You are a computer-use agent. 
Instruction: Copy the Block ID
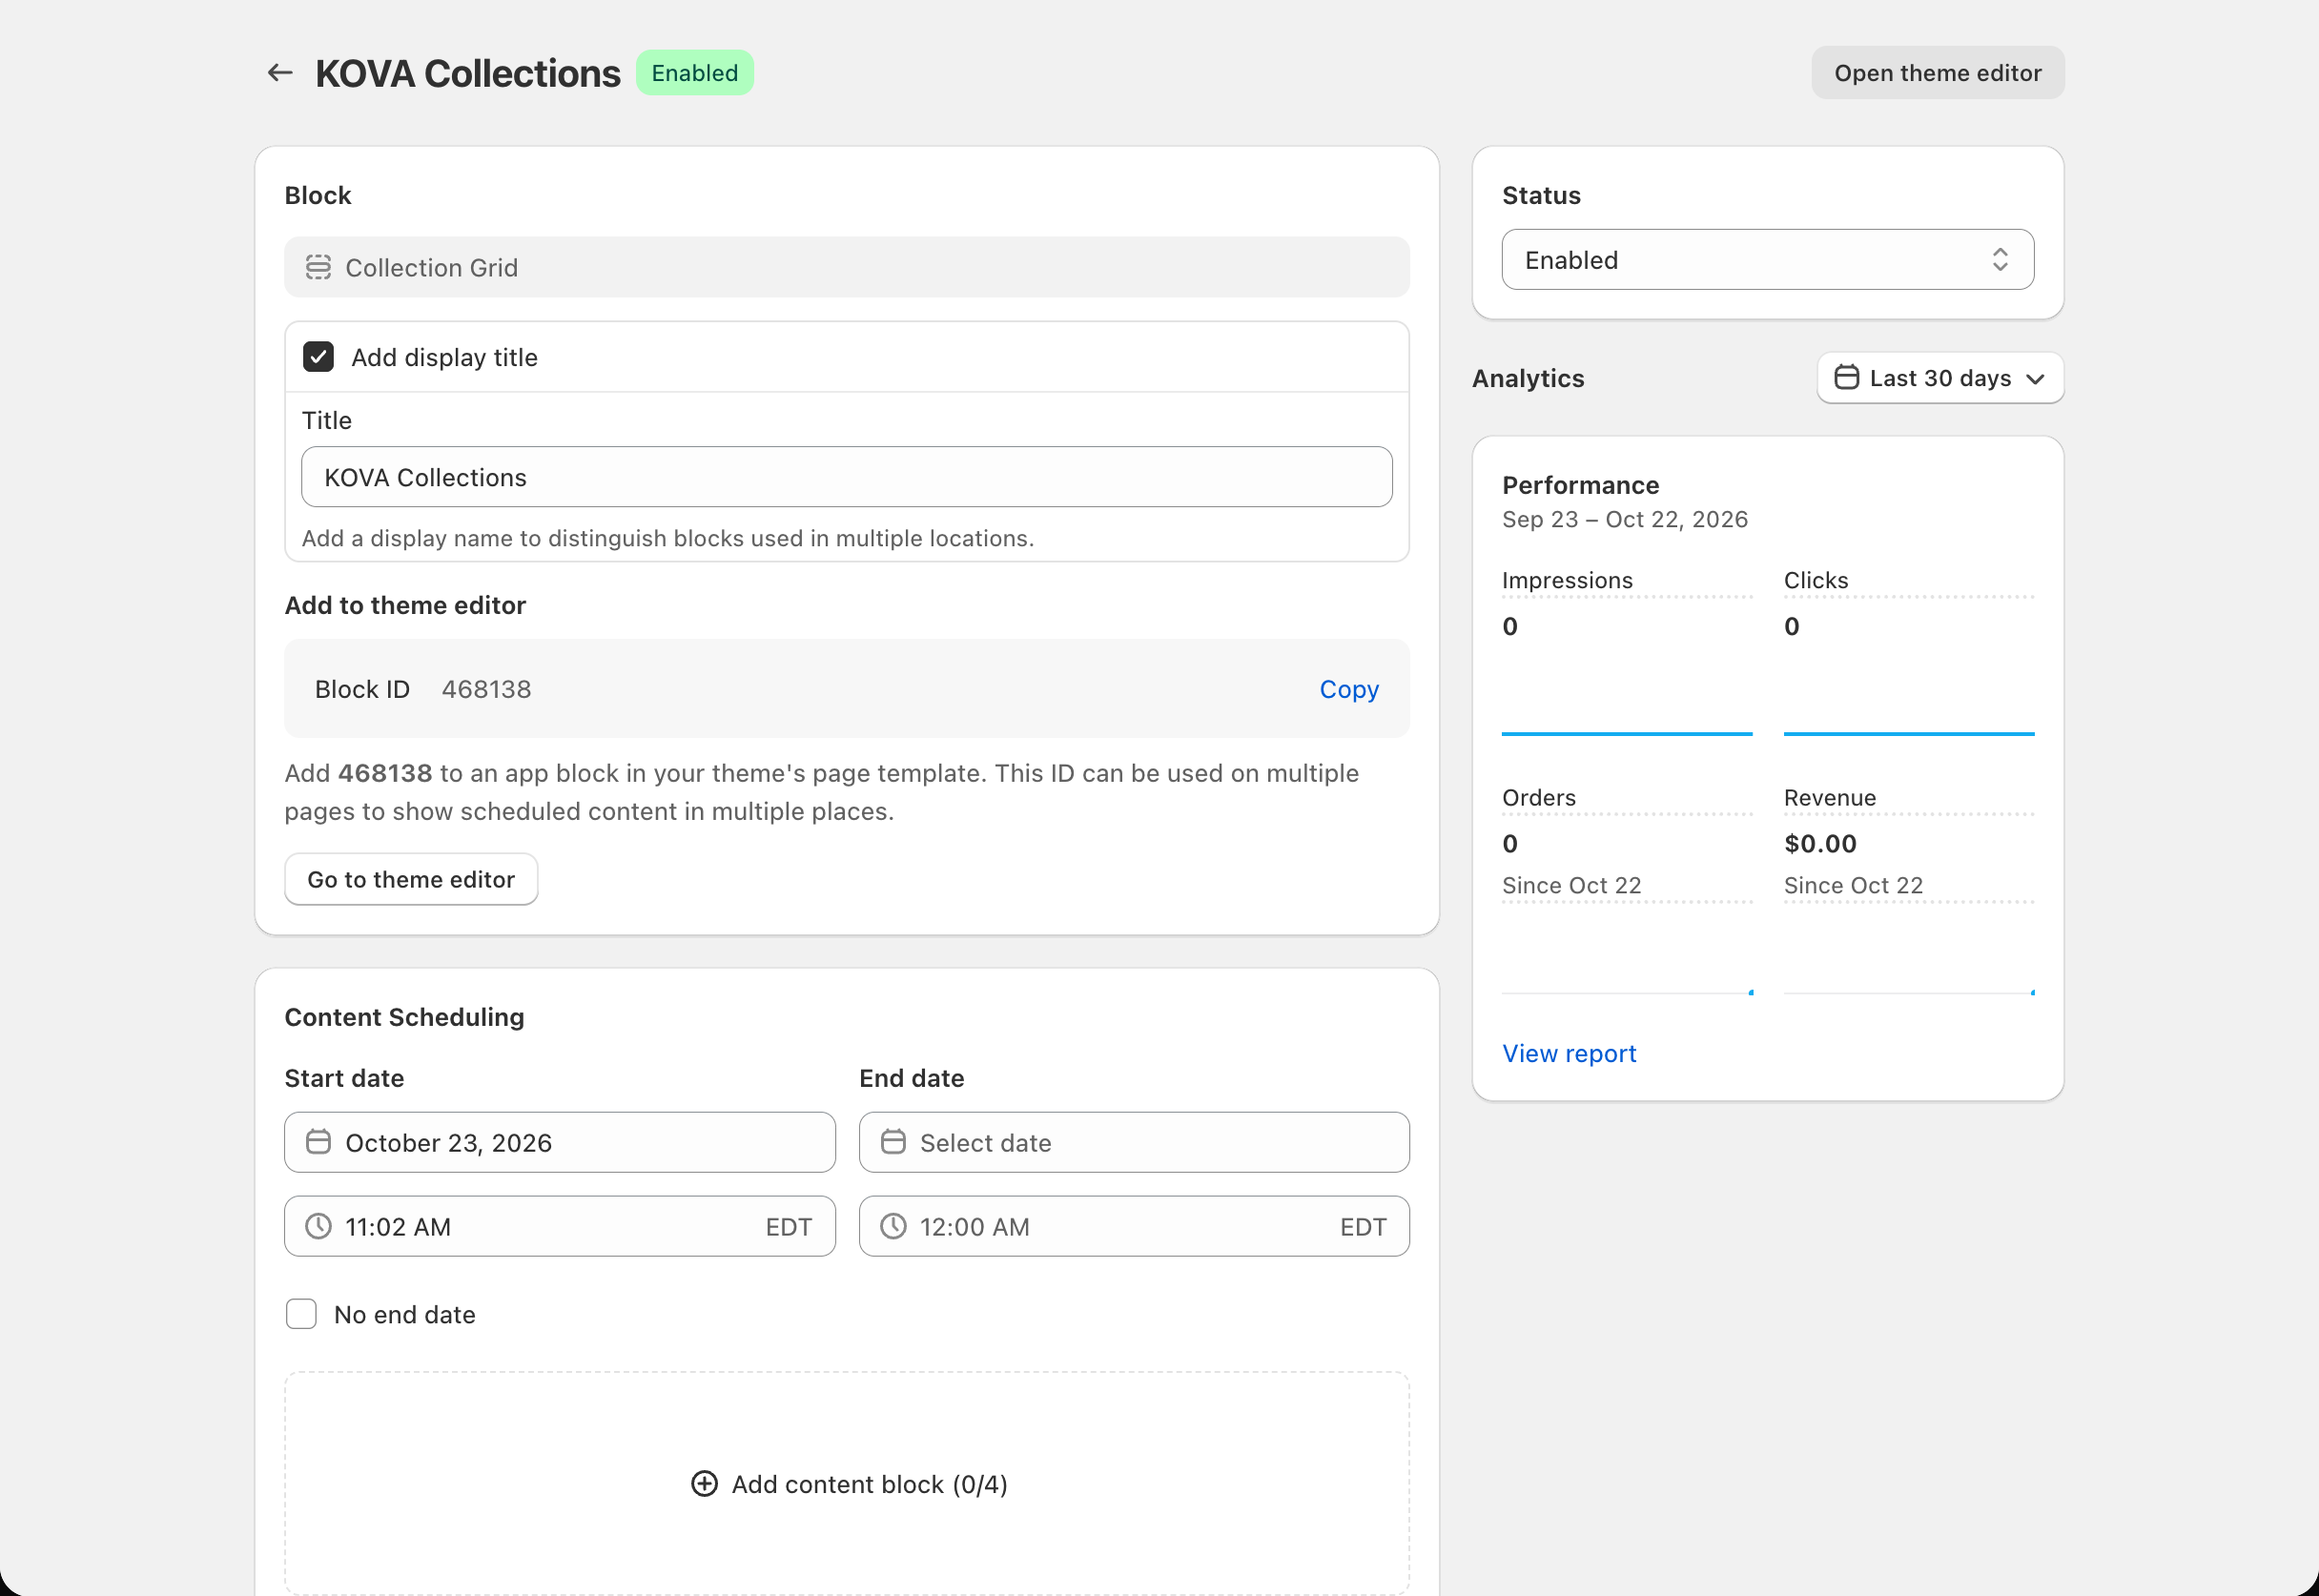(x=1348, y=689)
